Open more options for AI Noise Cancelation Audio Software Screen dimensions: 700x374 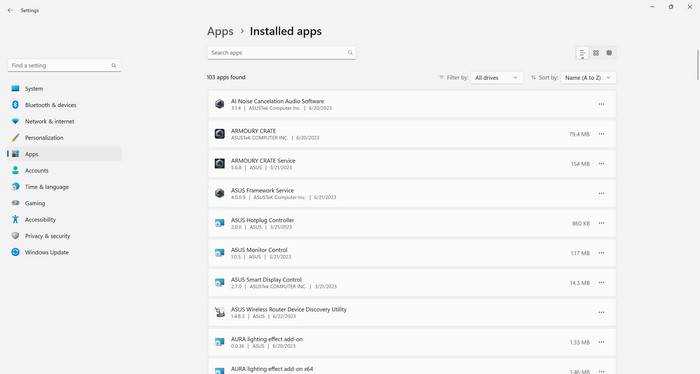pos(601,104)
